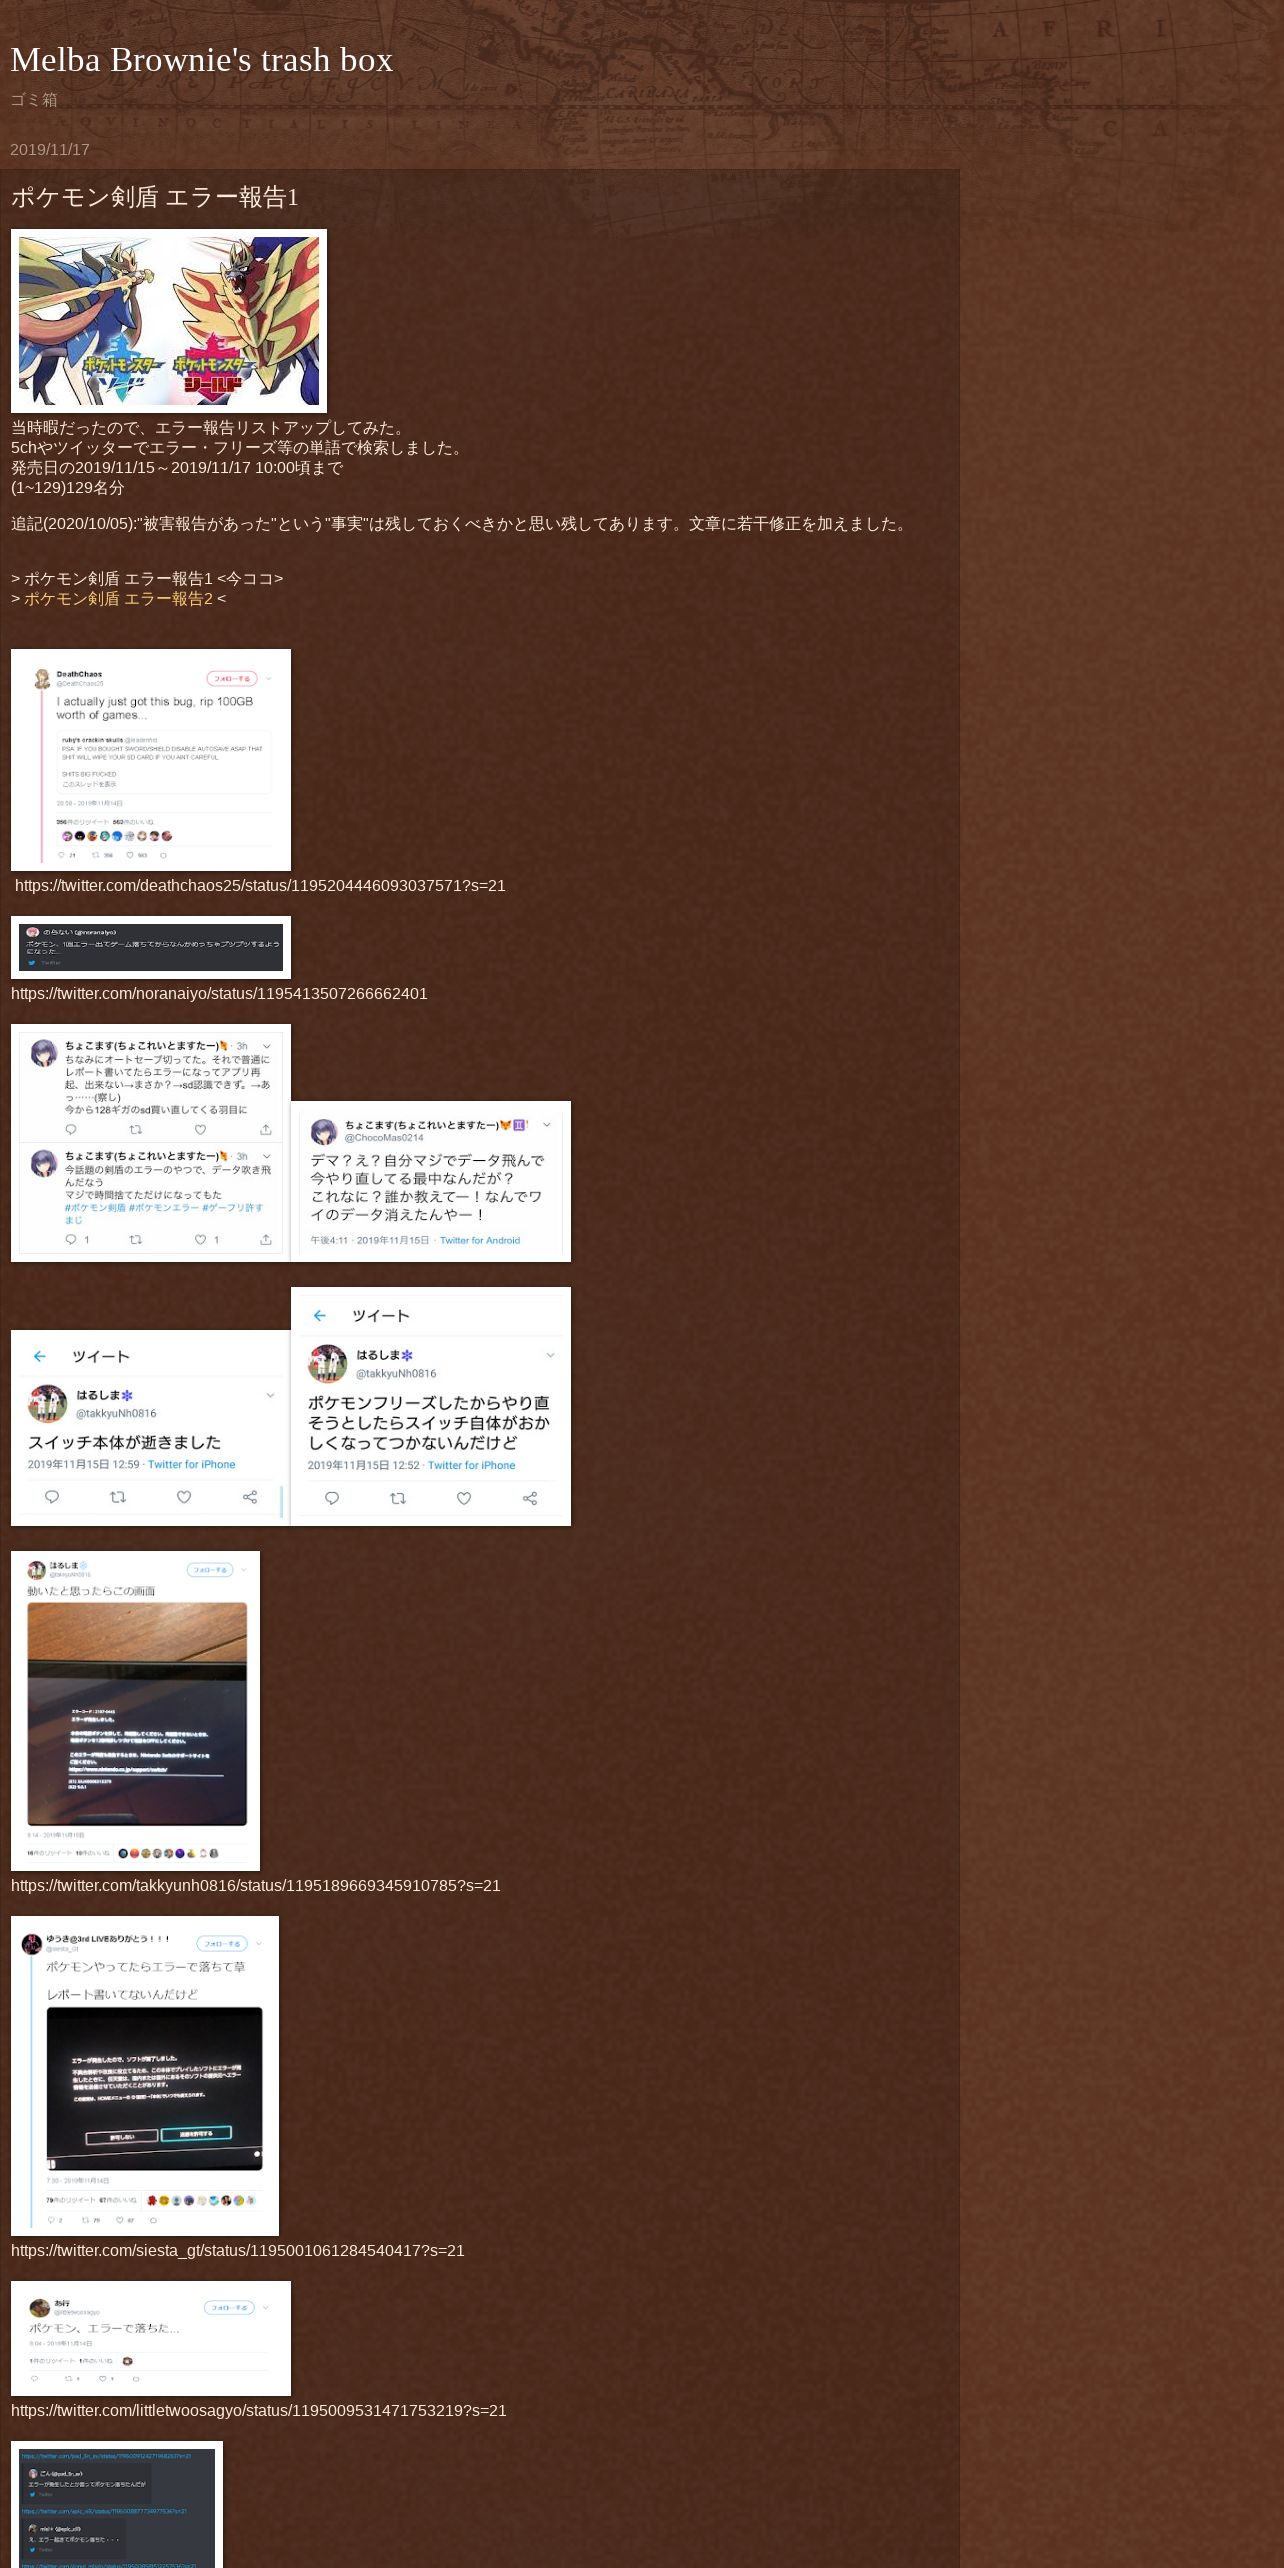Screen dimensions: 1284x2568
Task: Open the ポケモン剣盾 エラー報告1 post title
Action: click(155, 197)
